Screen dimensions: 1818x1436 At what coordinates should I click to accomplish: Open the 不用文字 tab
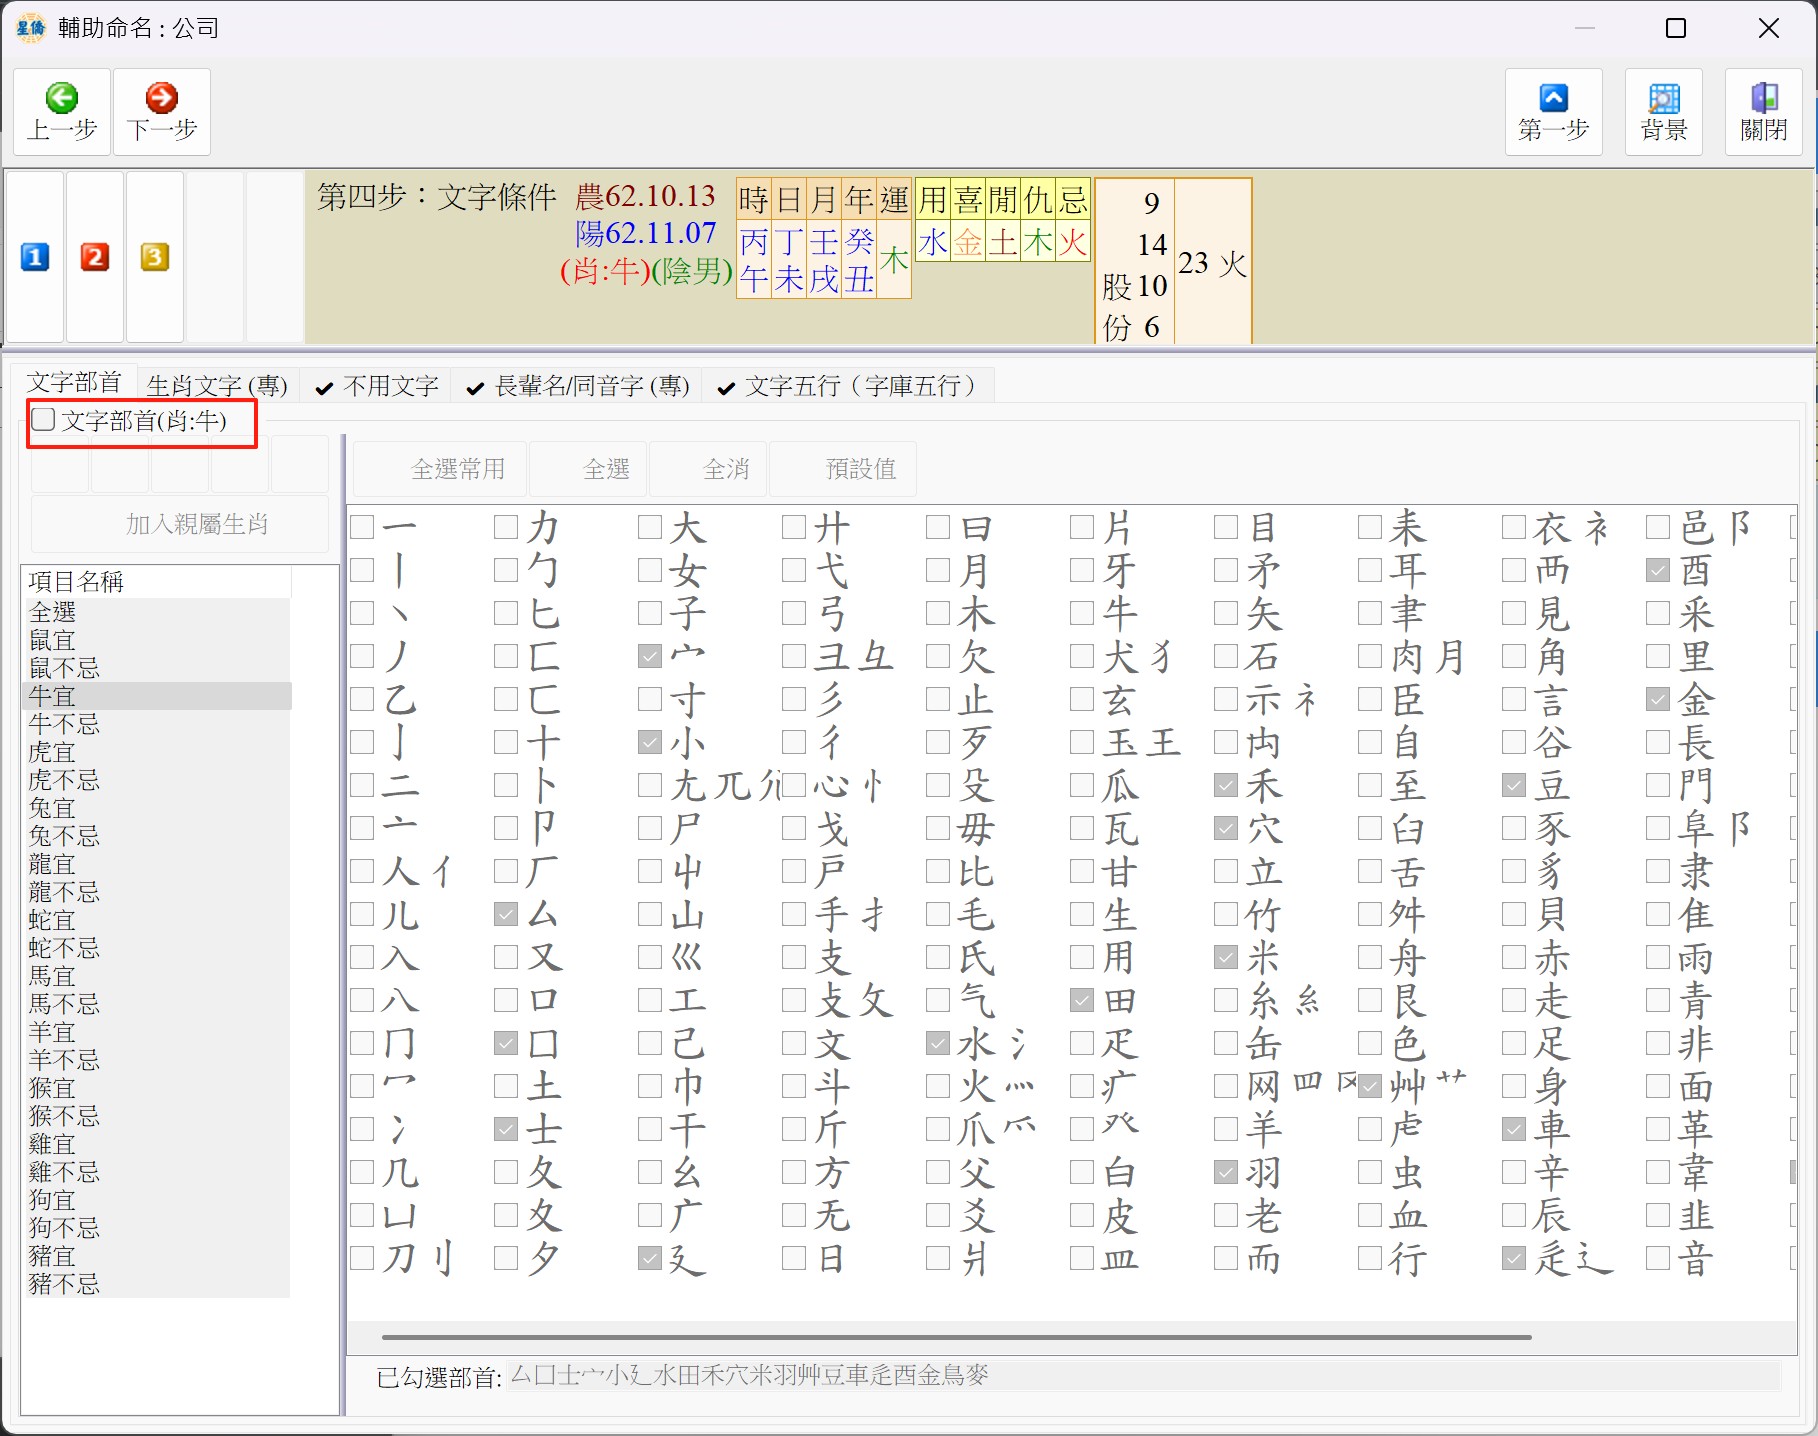point(378,386)
